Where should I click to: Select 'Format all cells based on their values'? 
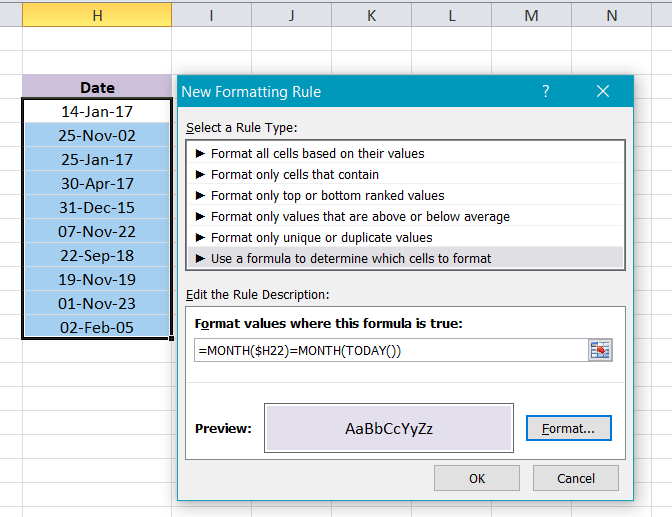(317, 154)
